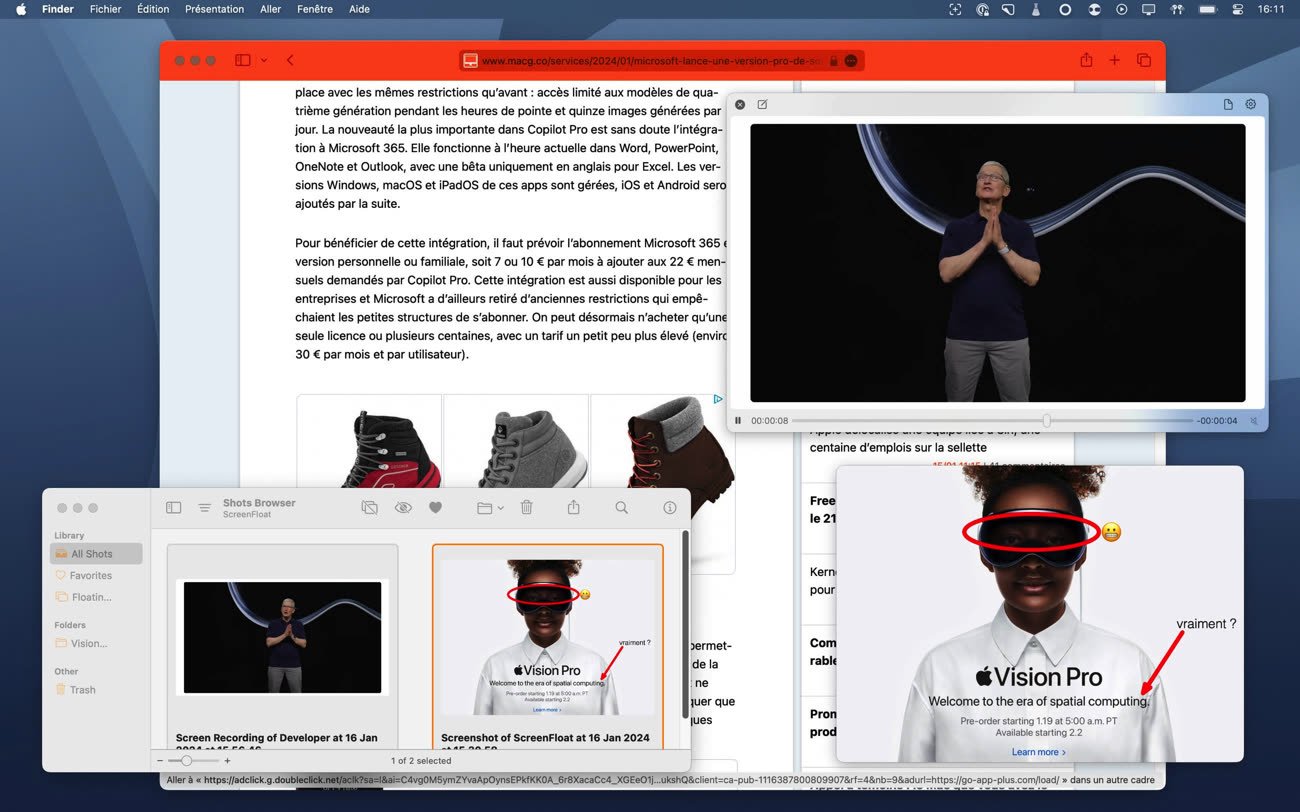Open Favorites in the Library sidebar

coord(84,576)
